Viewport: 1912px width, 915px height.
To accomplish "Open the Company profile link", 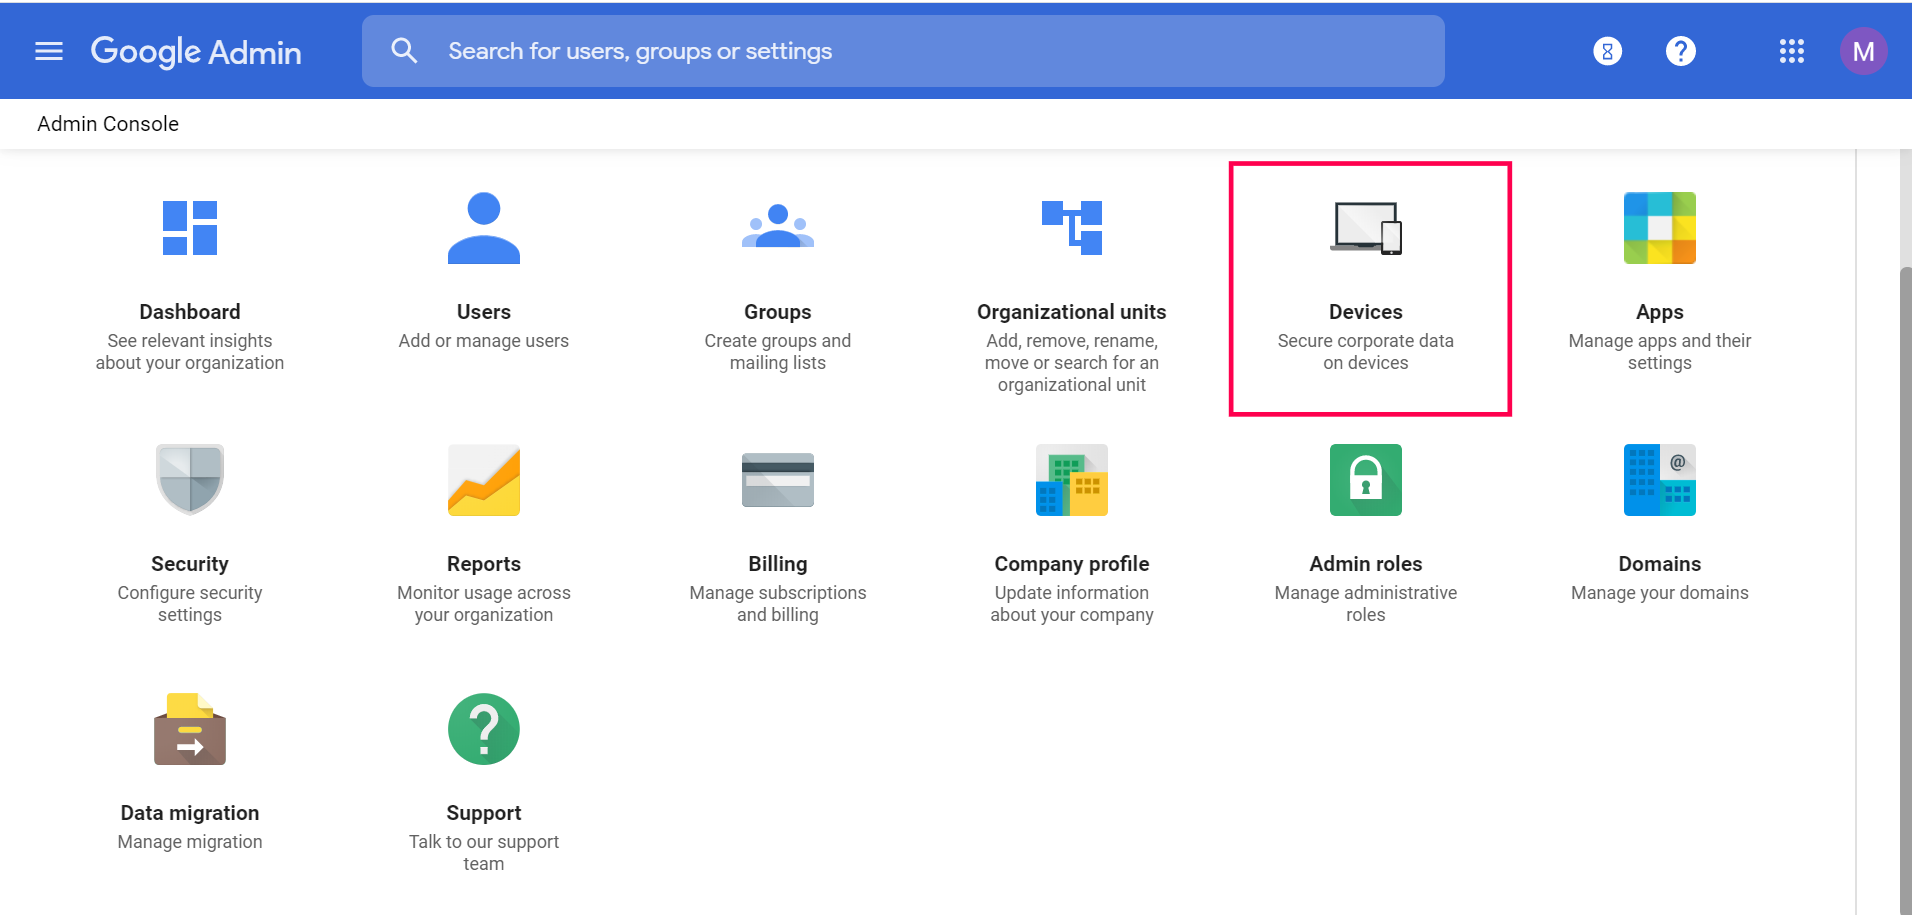I will (1072, 564).
